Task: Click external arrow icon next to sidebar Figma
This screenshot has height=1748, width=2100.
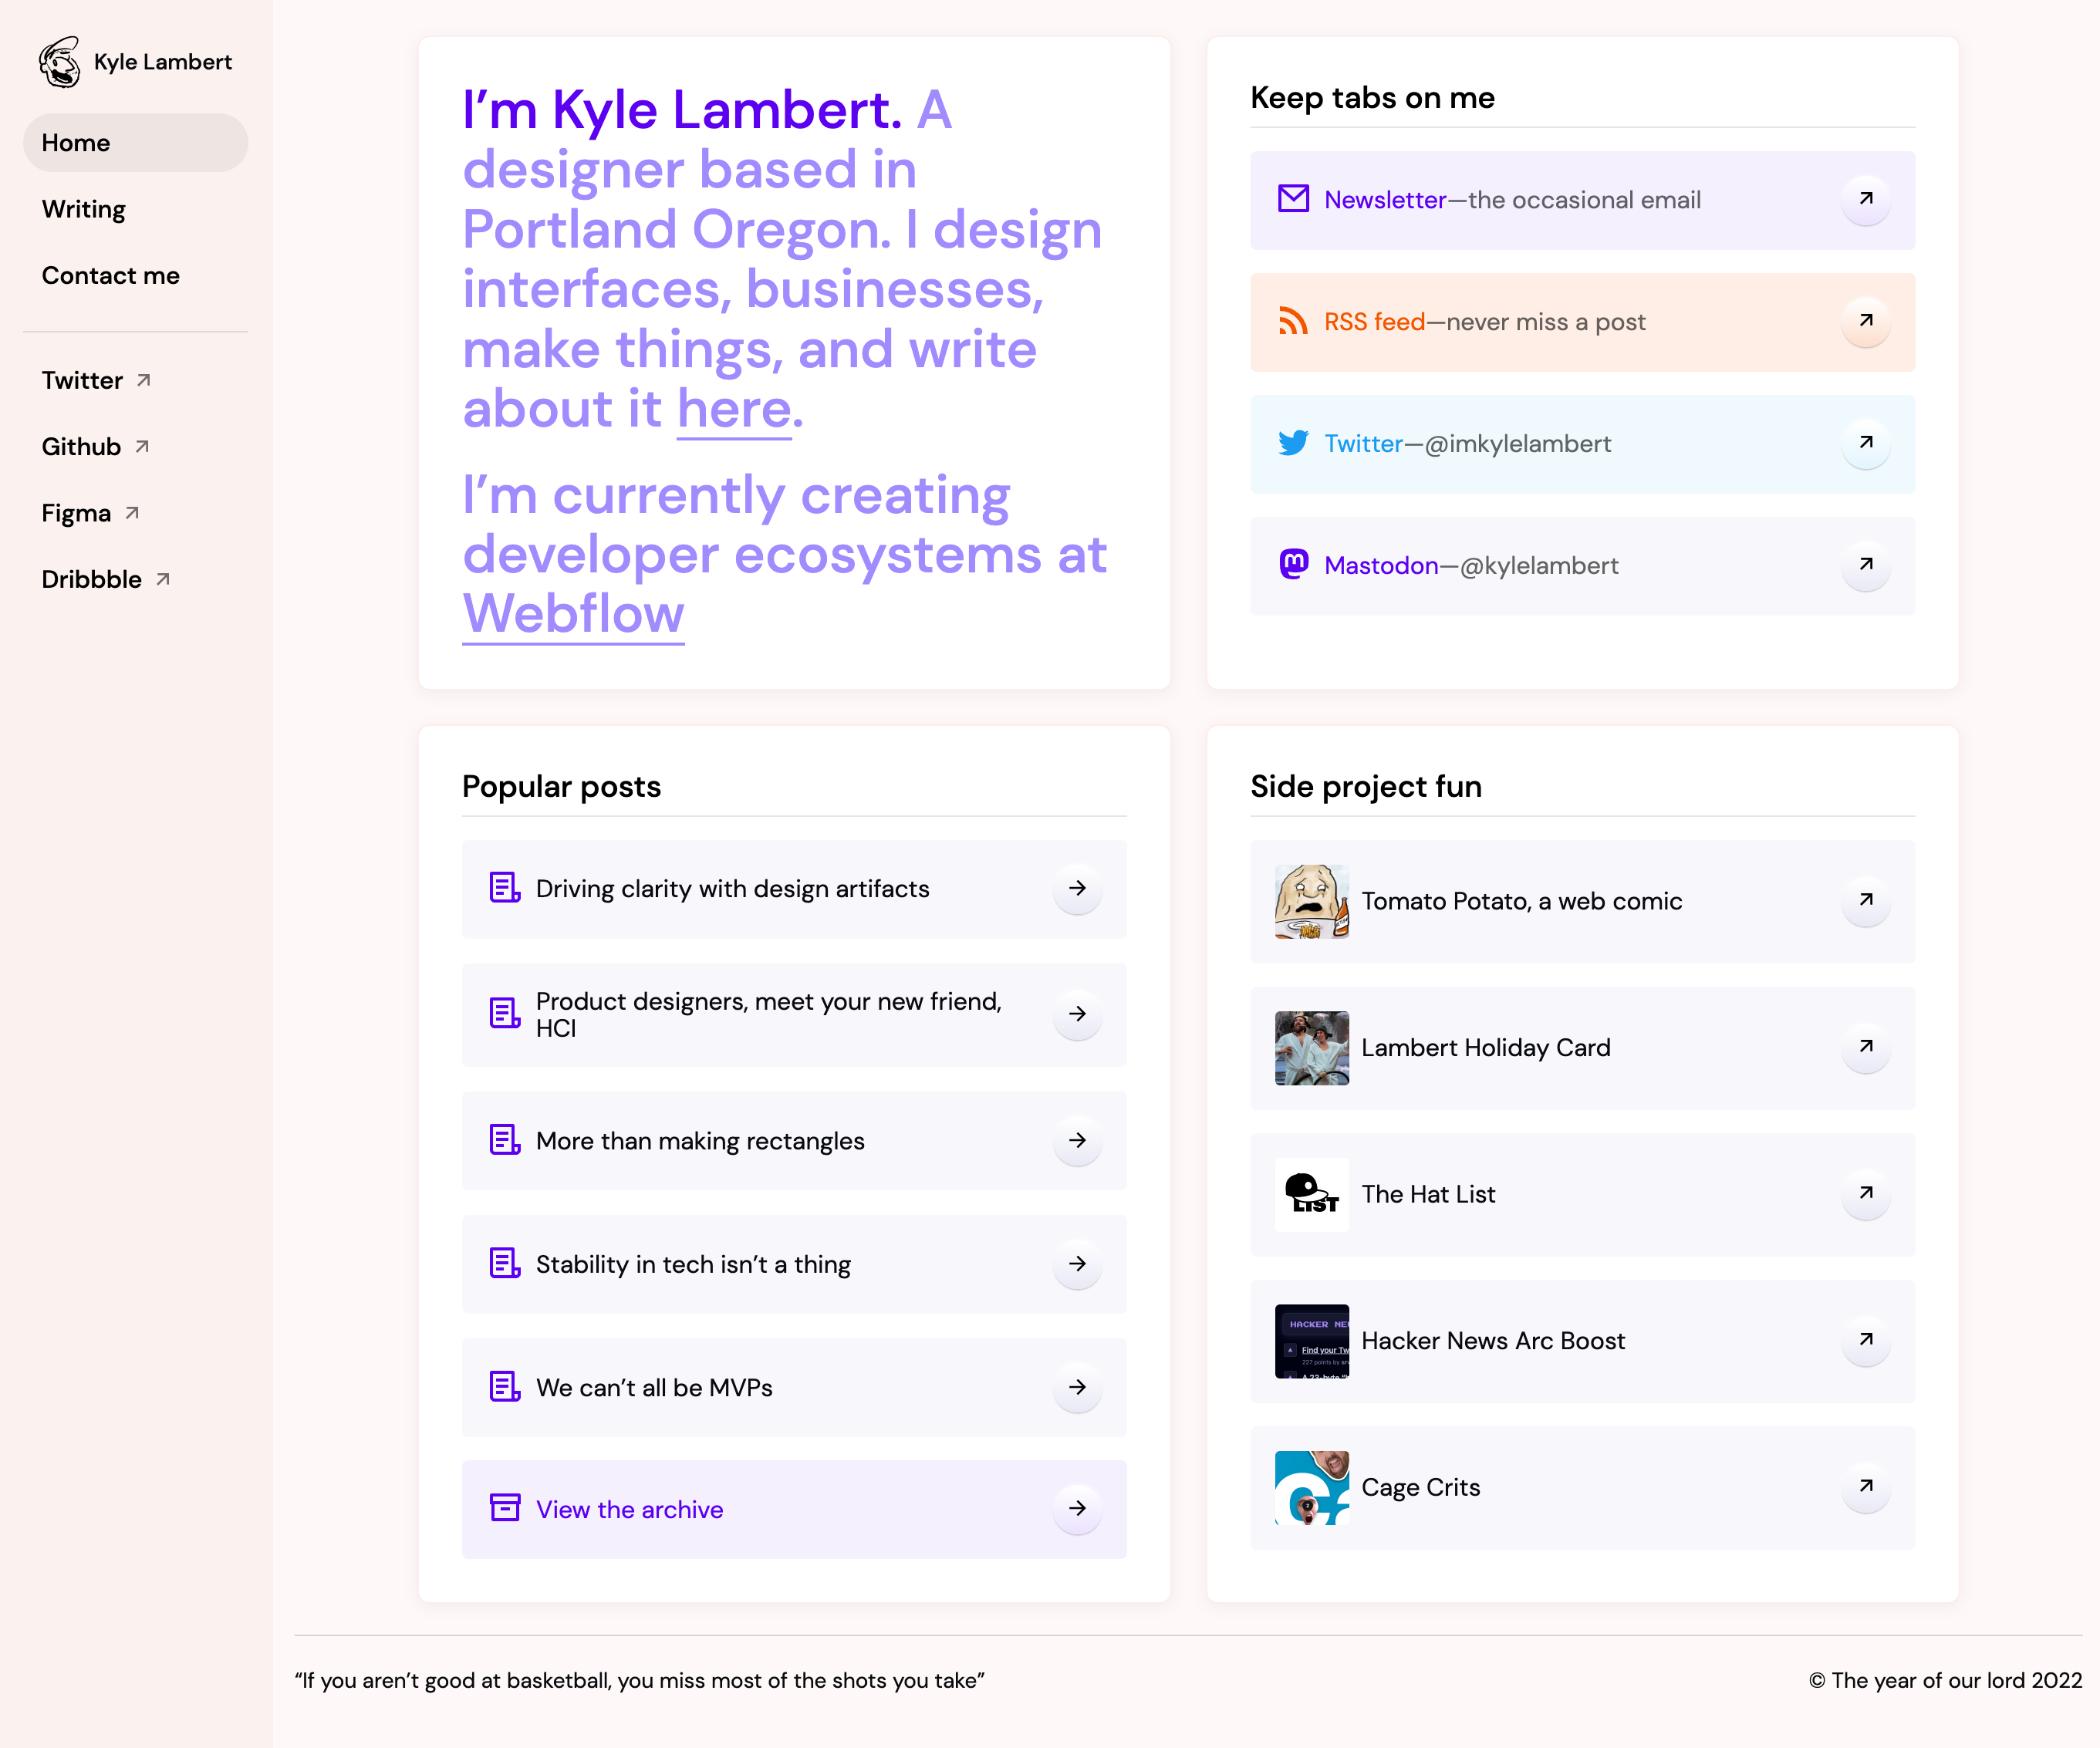Action: [x=132, y=513]
